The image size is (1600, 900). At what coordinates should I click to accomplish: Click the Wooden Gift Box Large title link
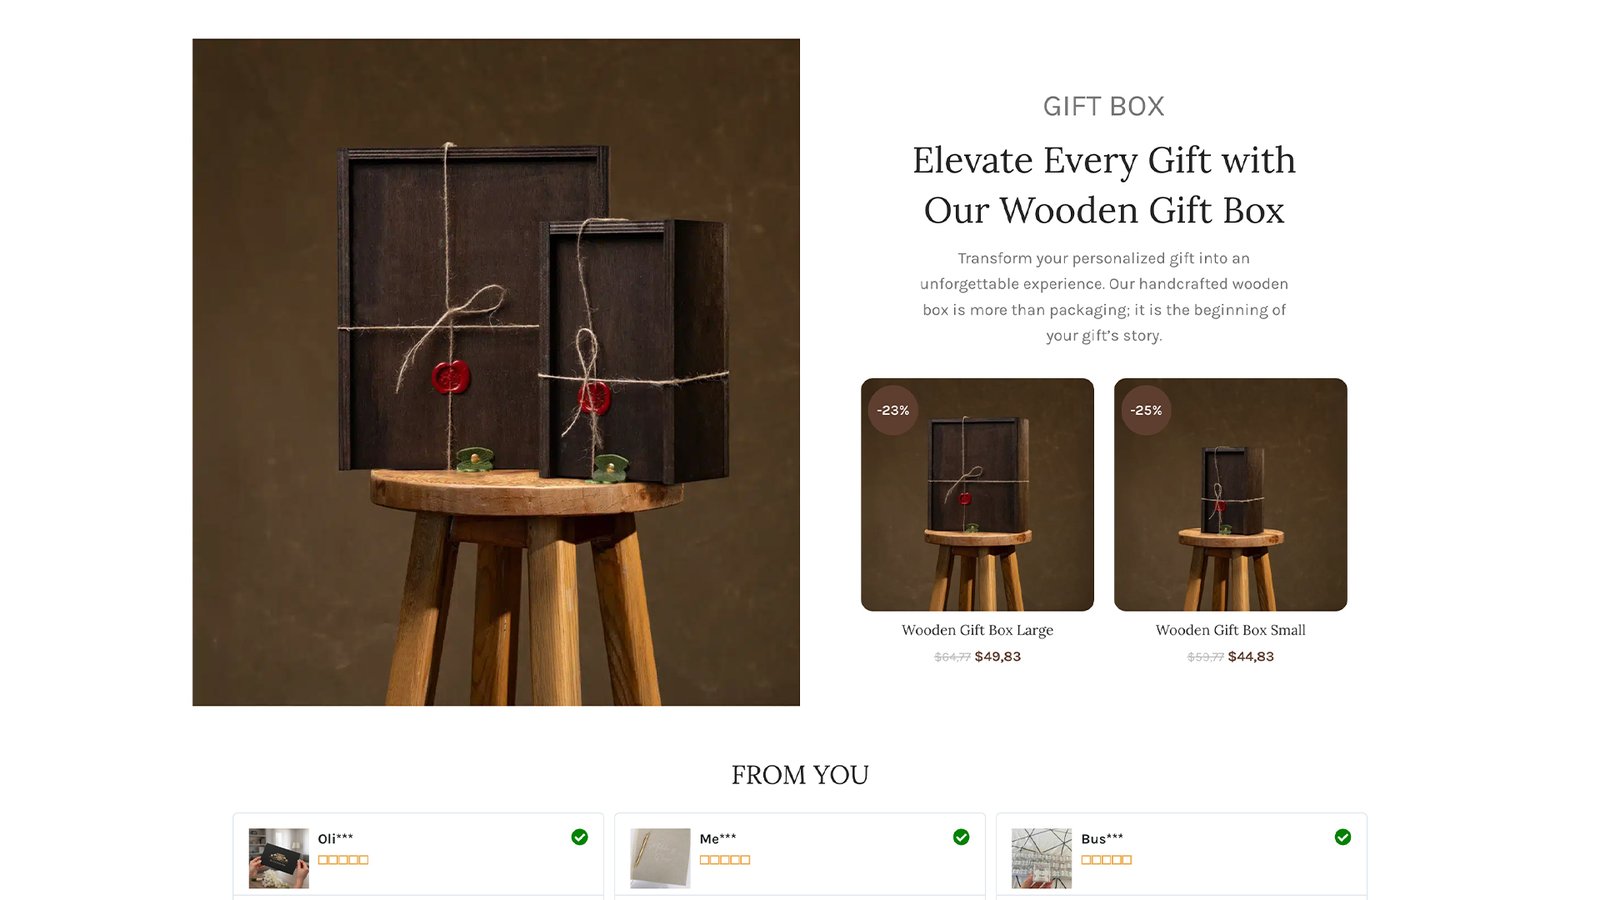click(977, 630)
